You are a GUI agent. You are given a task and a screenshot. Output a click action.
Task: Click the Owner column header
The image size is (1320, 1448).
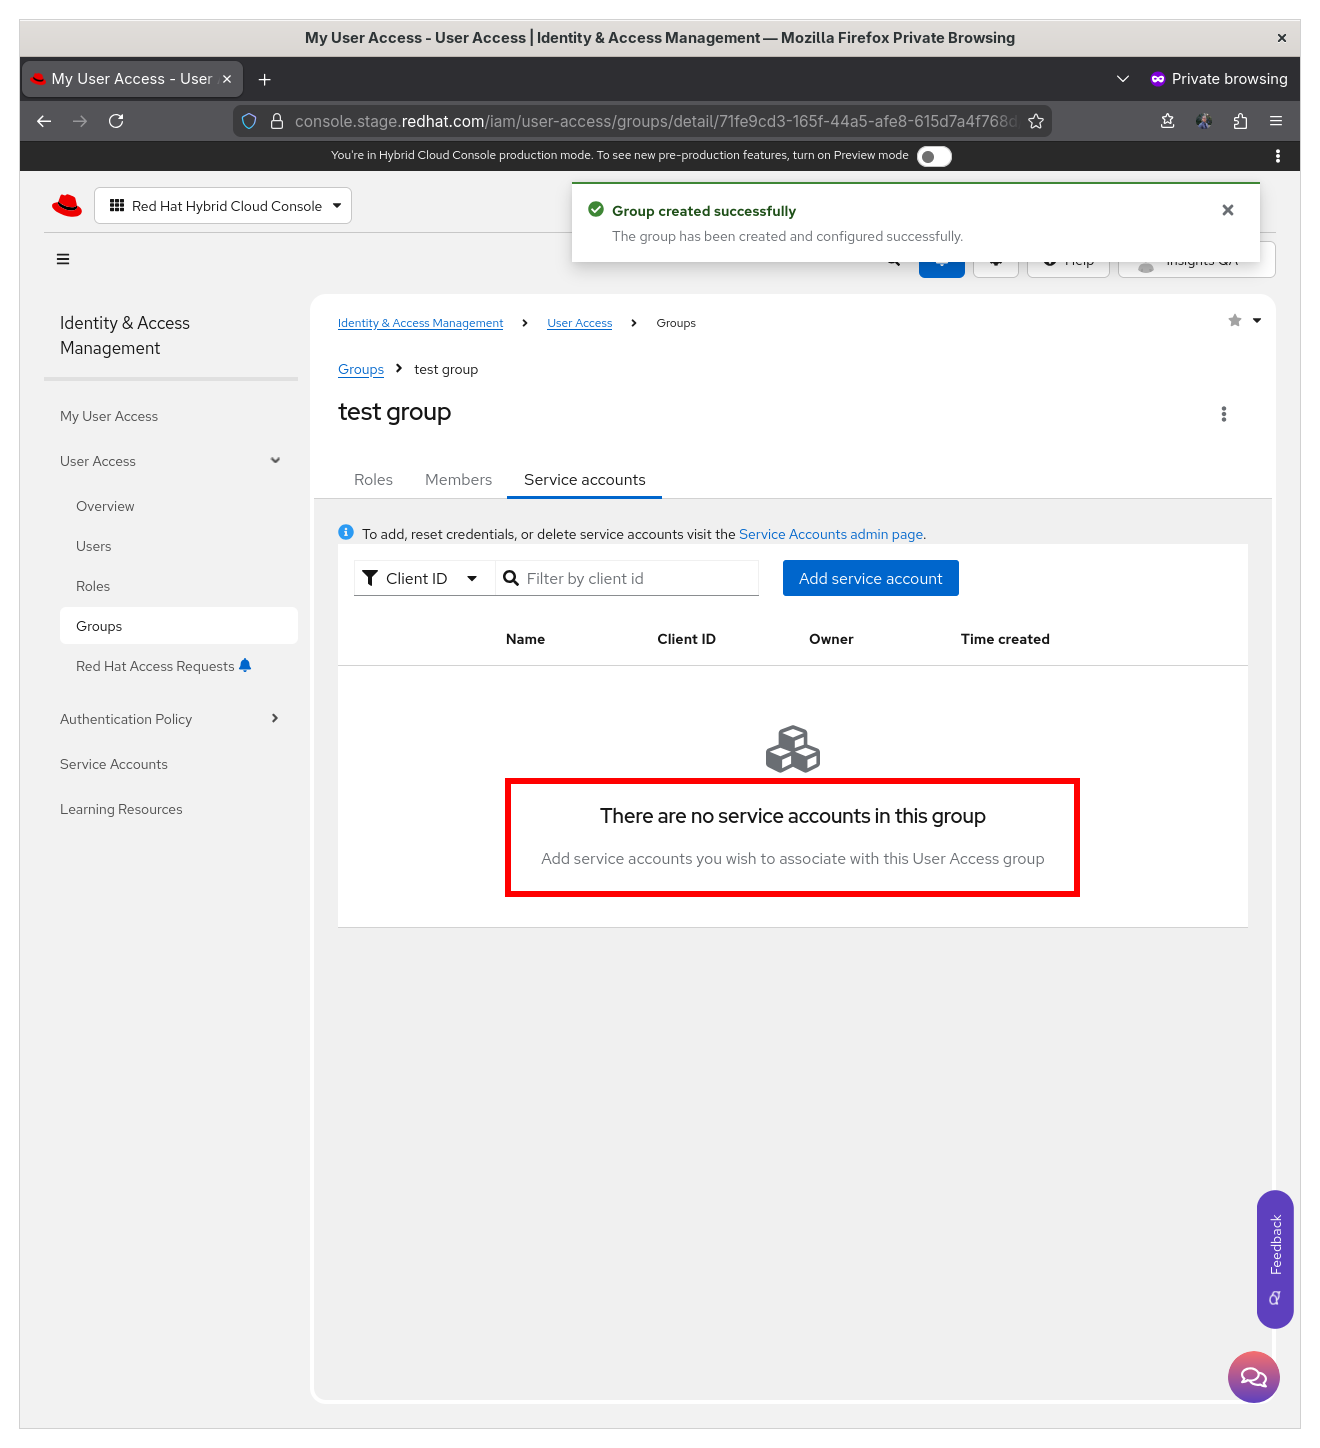pos(831,639)
